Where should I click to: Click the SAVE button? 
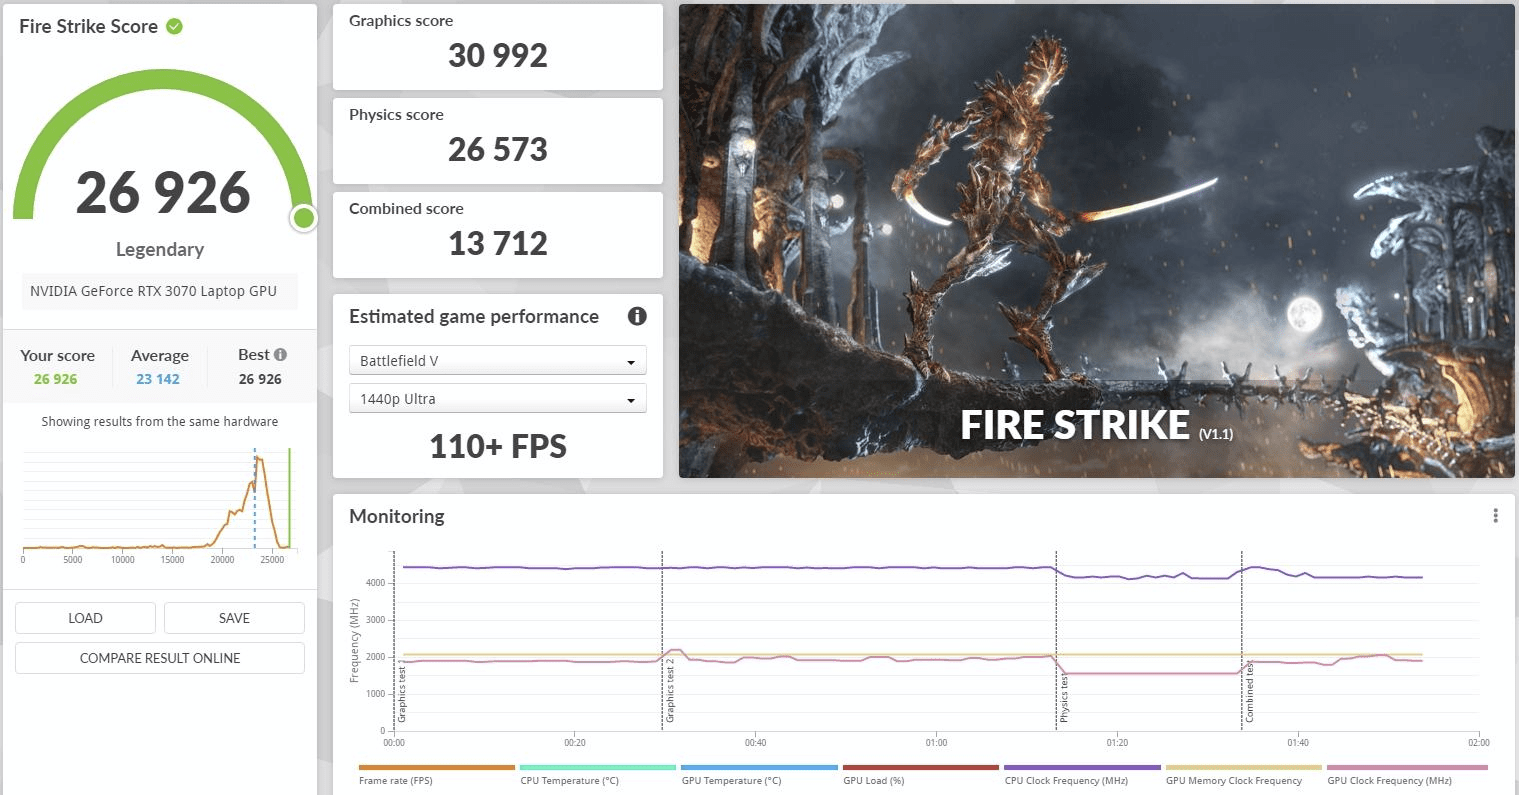point(234,618)
